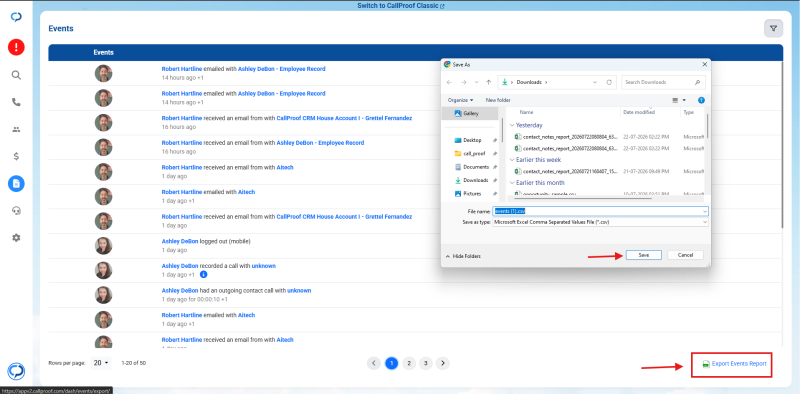The image size is (800, 394).
Task: Click the CallProof chat bubble at sidebar bottom
Action: [x=16, y=371]
